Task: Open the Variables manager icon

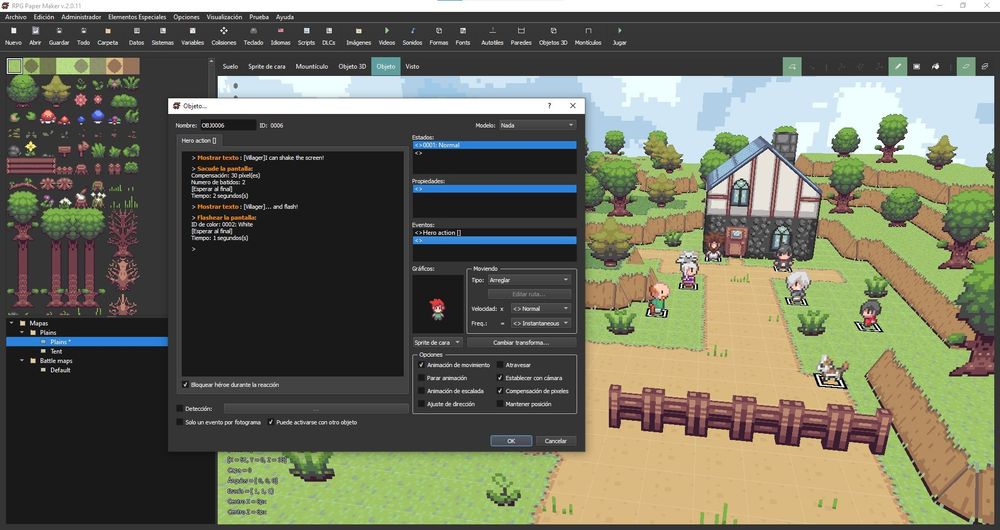Action: [x=193, y=30]
